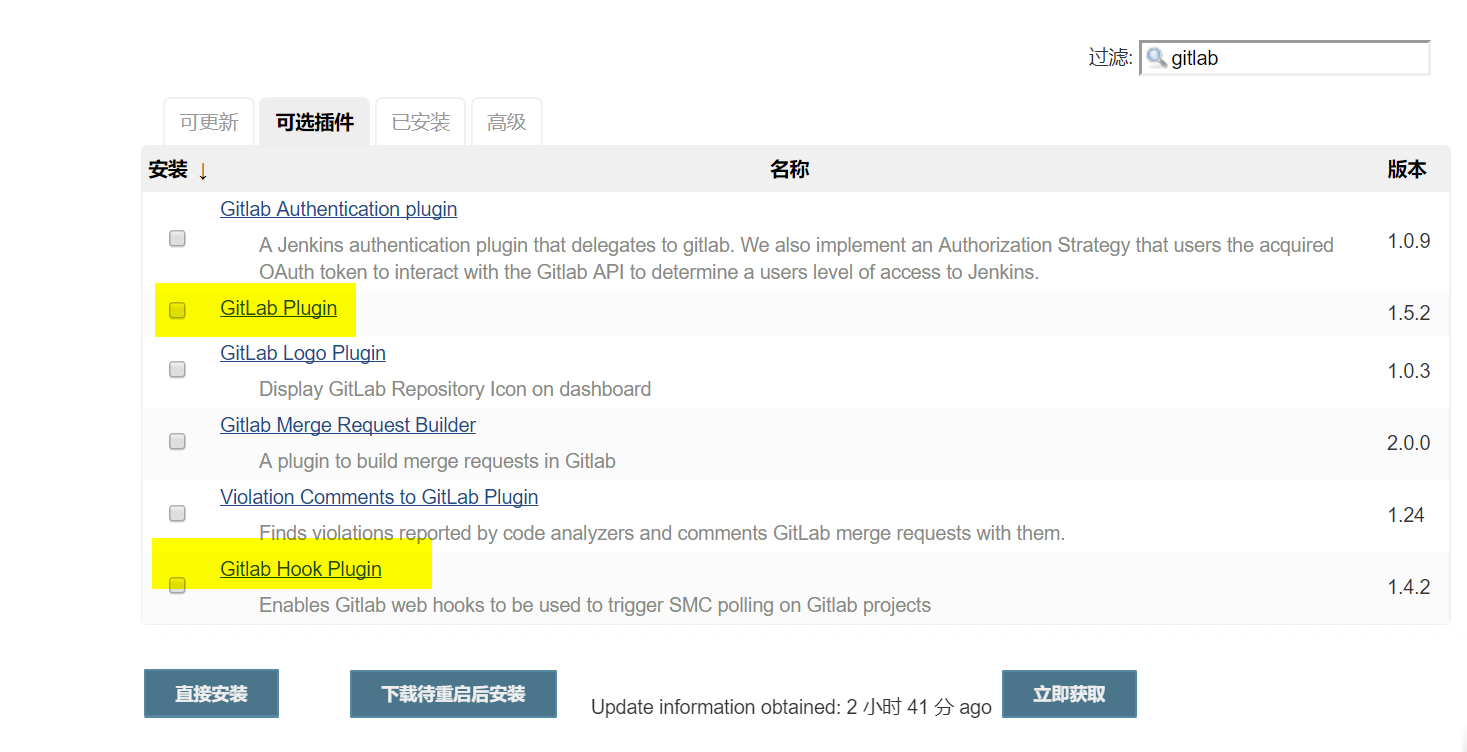Select the 可选插件 tab

[x=315, y=122]
